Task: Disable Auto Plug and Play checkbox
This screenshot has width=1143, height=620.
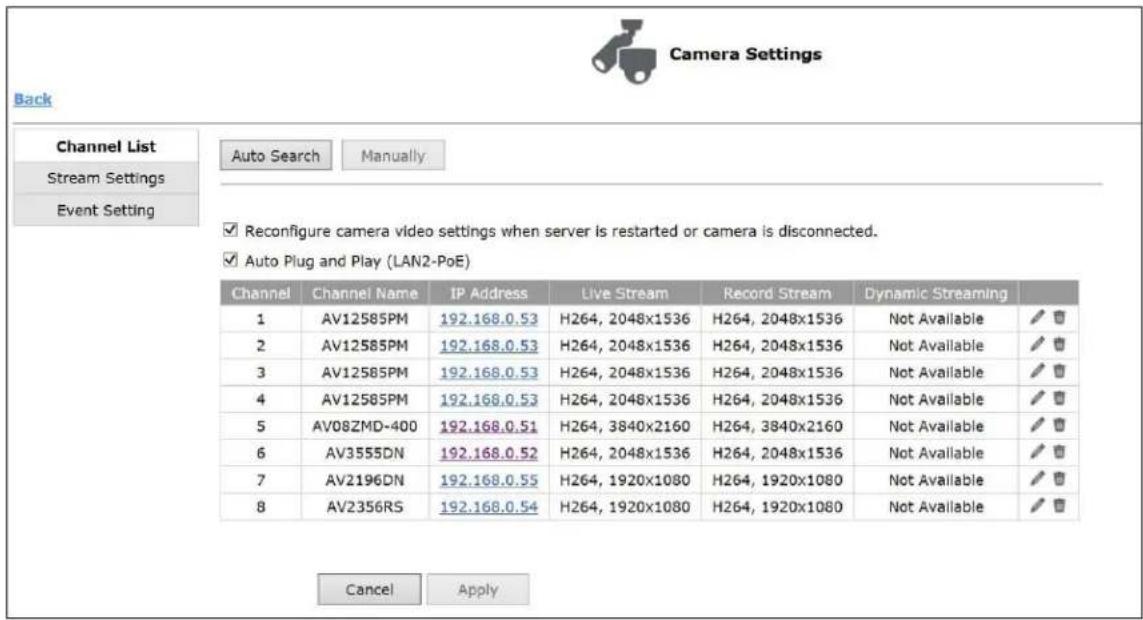Action: click(230, 260)
